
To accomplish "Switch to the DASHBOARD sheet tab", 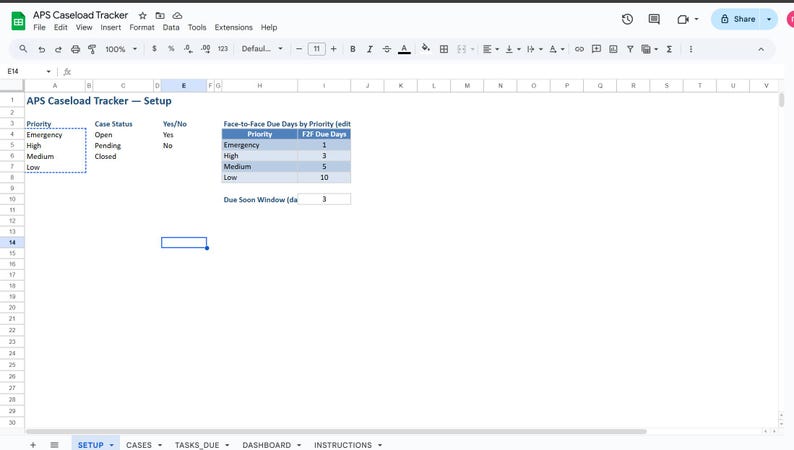I will (266, 444).
